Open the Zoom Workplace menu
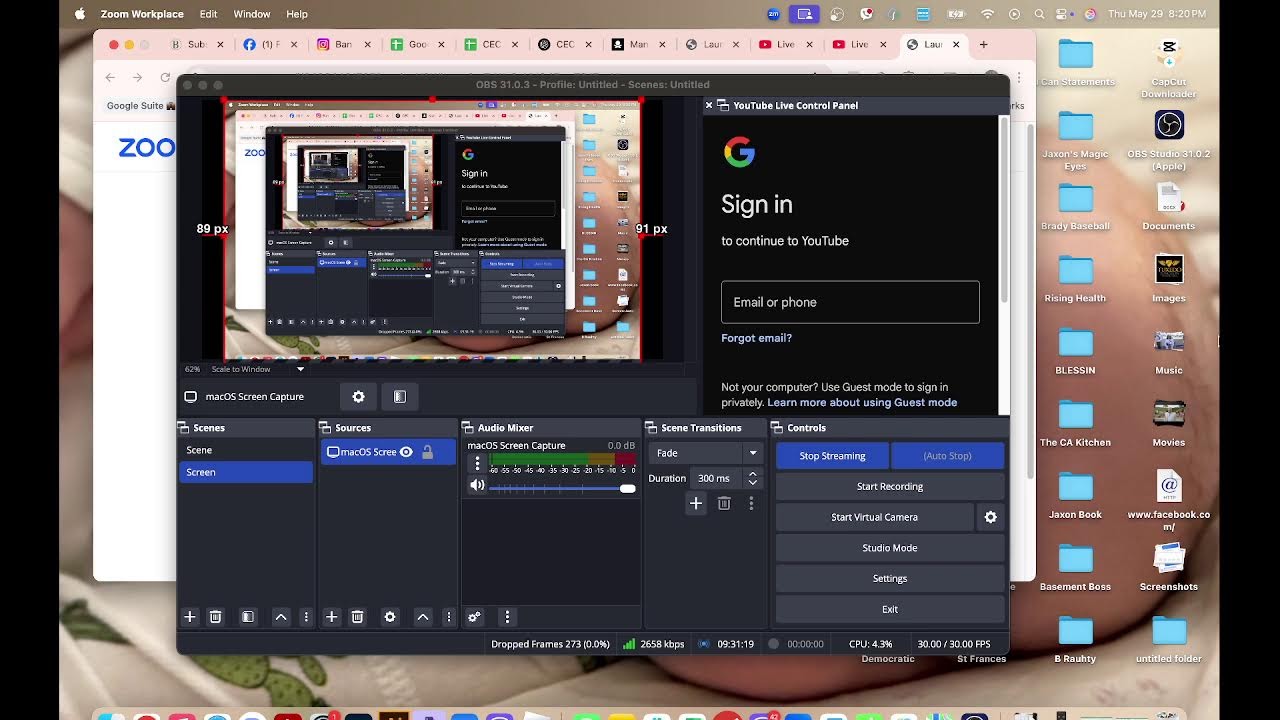This screenshot has width=1280, height=720. coord(142,14)
